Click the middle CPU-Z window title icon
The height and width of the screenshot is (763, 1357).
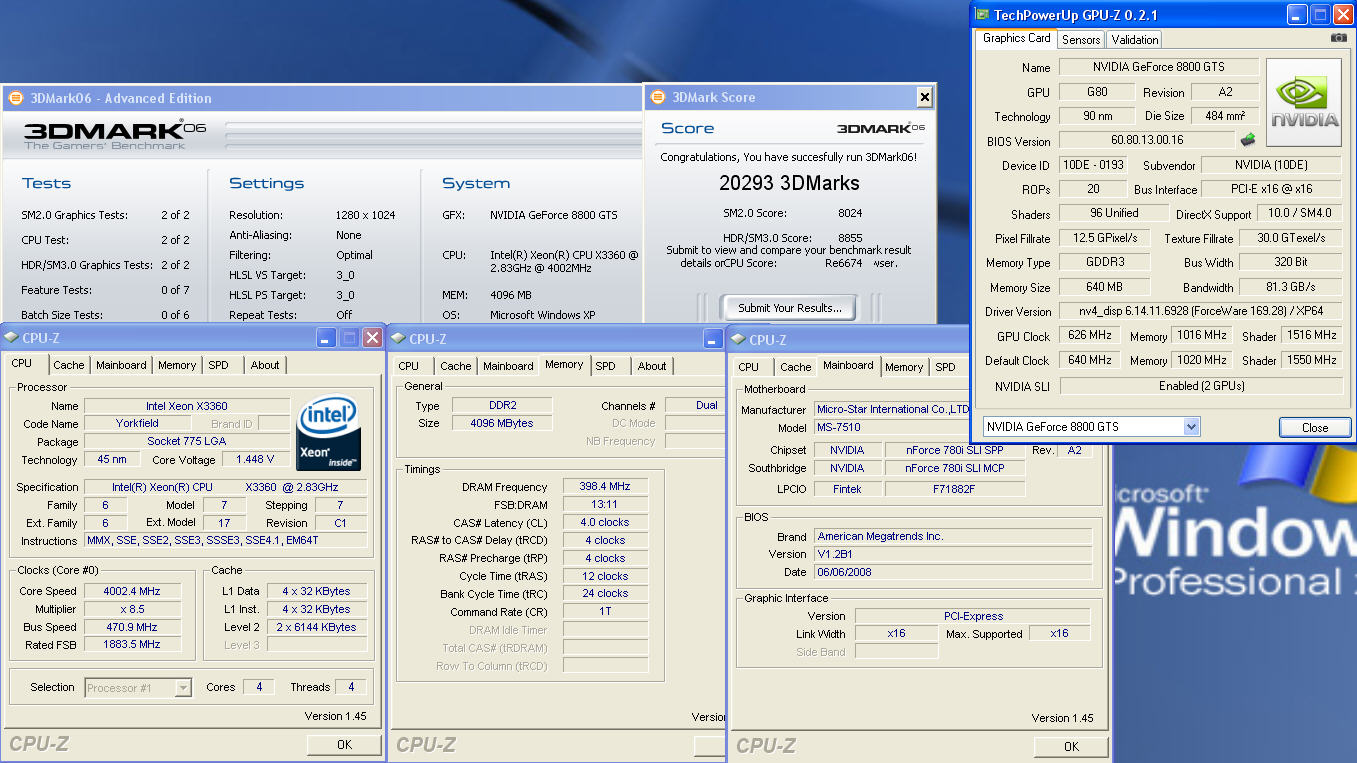click(398, 338)
